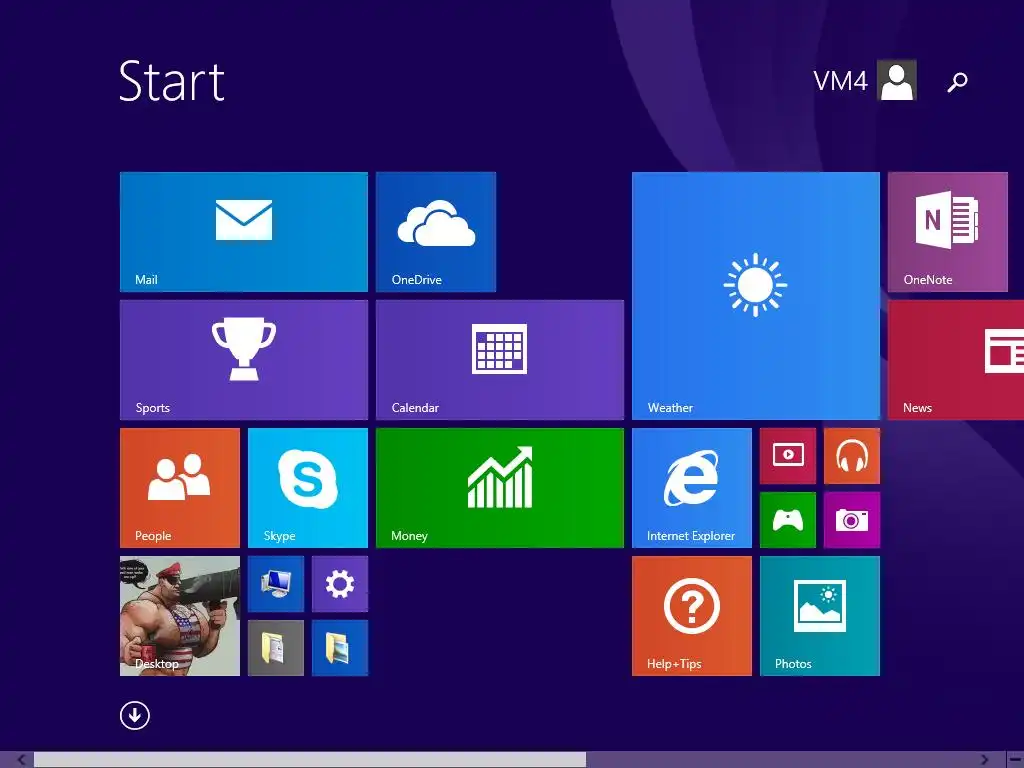Open the small Music headphones tile
The width and height of the screenshot is (1024, 768).
click(852, 456)
